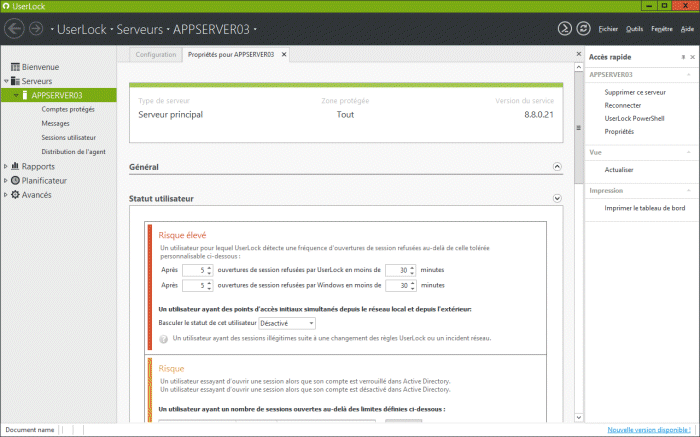
Task: Select Distribution de l'agent in tree
Action: click(73, 152)
